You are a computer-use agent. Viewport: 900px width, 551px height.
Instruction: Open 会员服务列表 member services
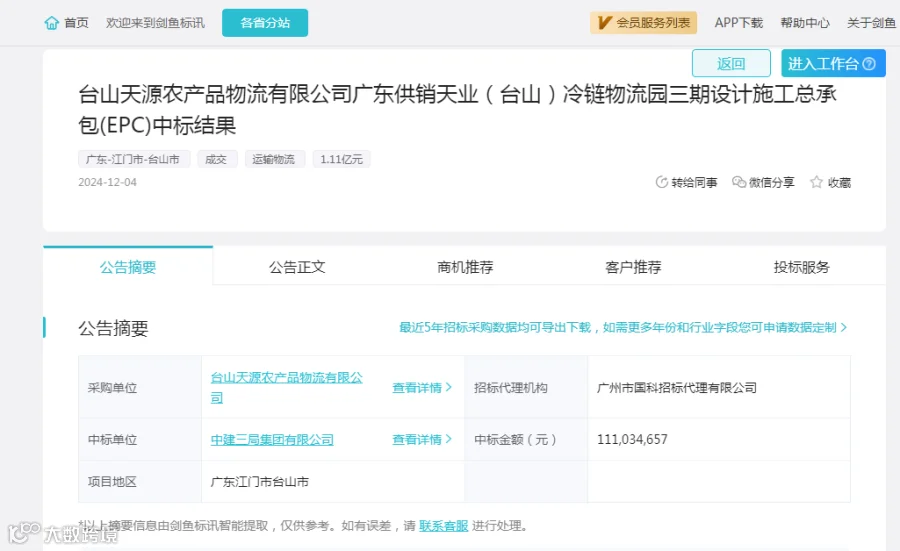(x=643, y=23)
